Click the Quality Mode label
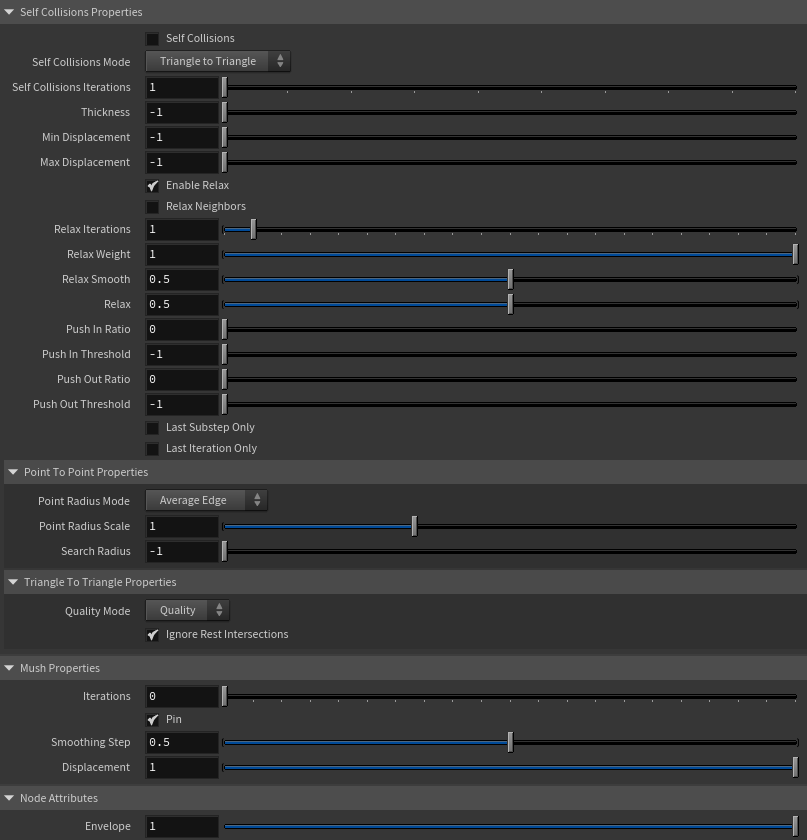 98,611
